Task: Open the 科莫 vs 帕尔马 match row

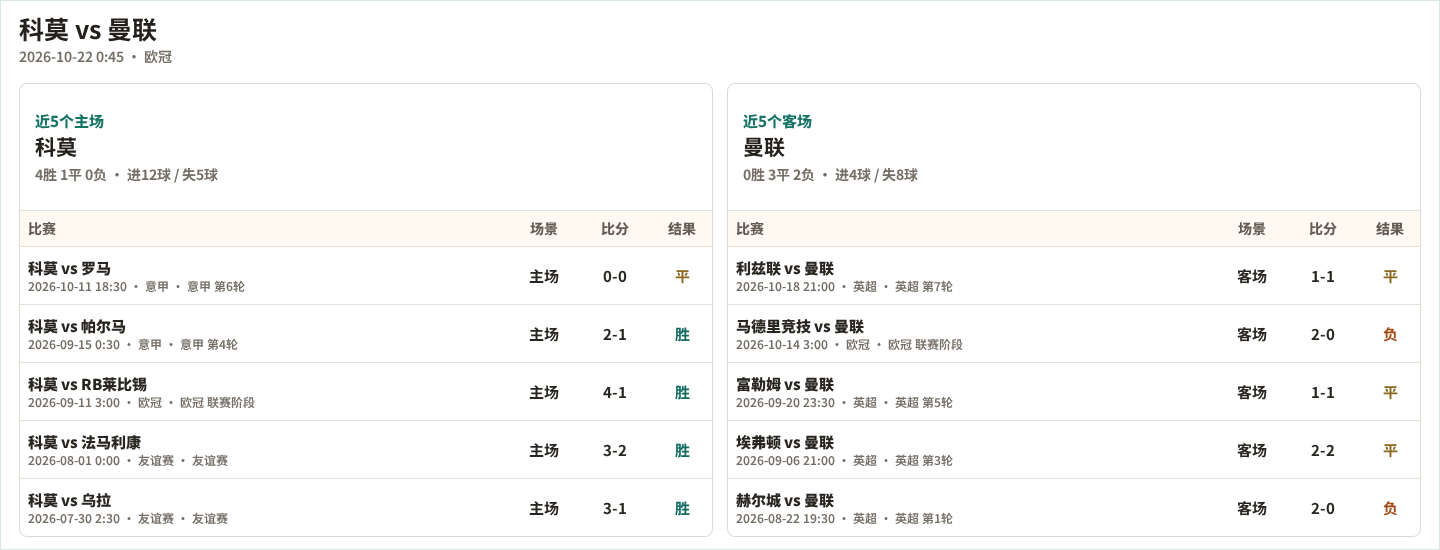Action: coord(366,334)
